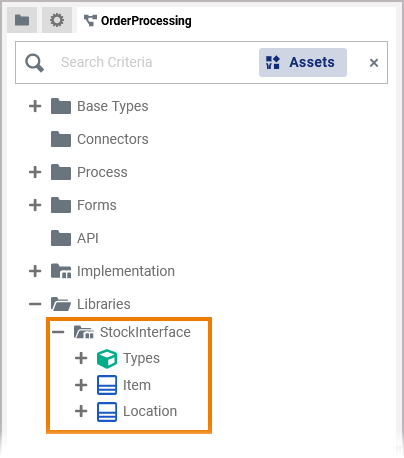Click the magnifier search icon
This screenshot has height=458, width=404.
34,63
